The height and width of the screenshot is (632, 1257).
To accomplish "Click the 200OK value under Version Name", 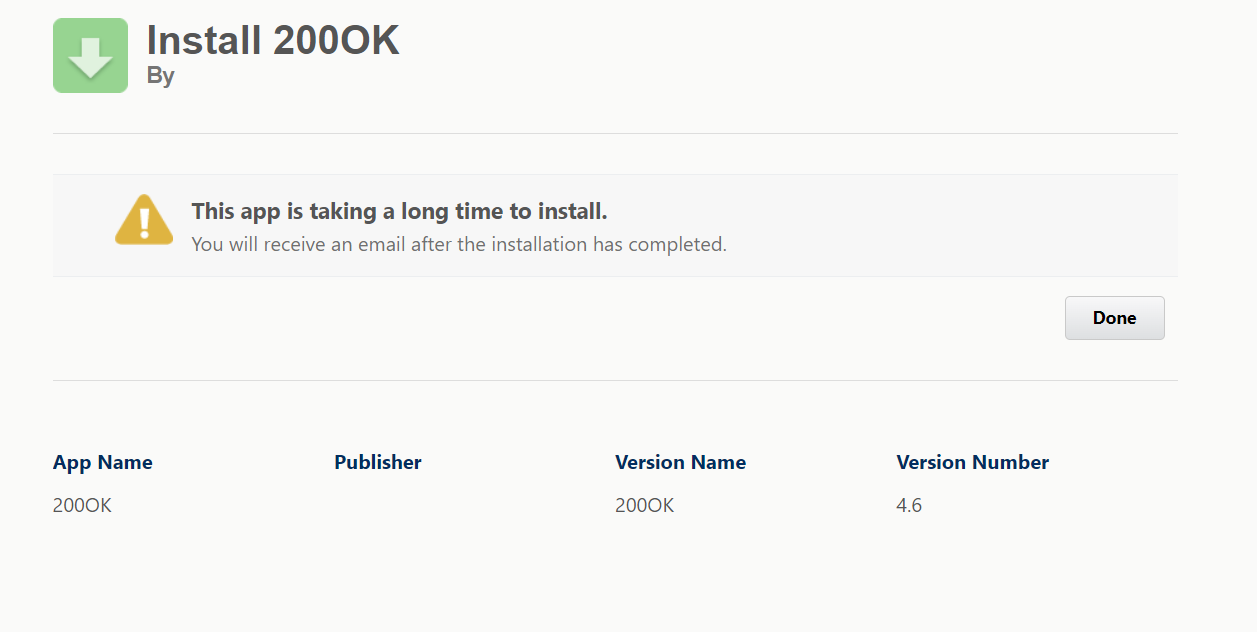I will (644, 506).
